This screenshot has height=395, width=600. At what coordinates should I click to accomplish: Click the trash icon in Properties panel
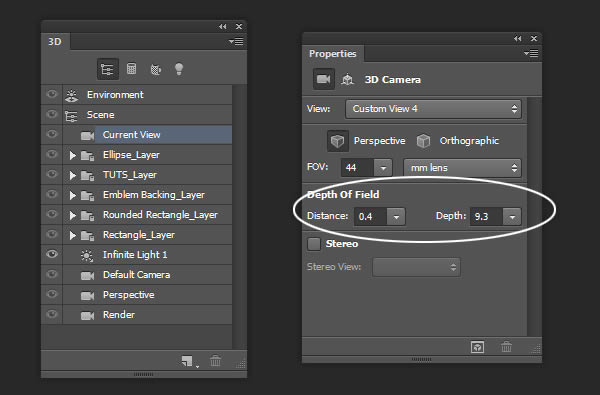tap(506, 347)
